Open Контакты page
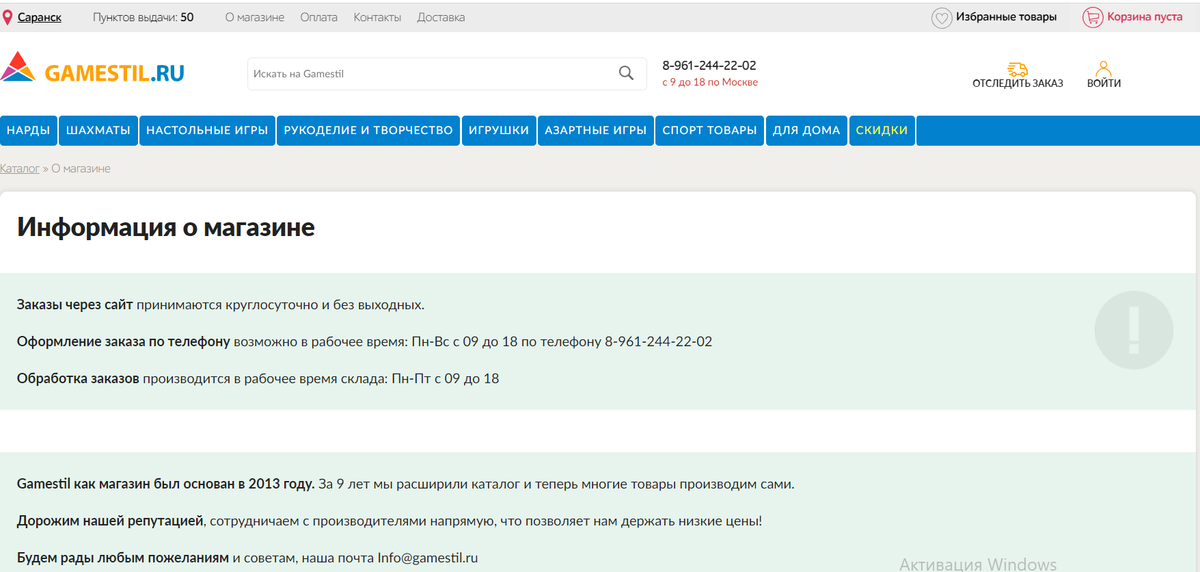 click(x=377, y=17)
